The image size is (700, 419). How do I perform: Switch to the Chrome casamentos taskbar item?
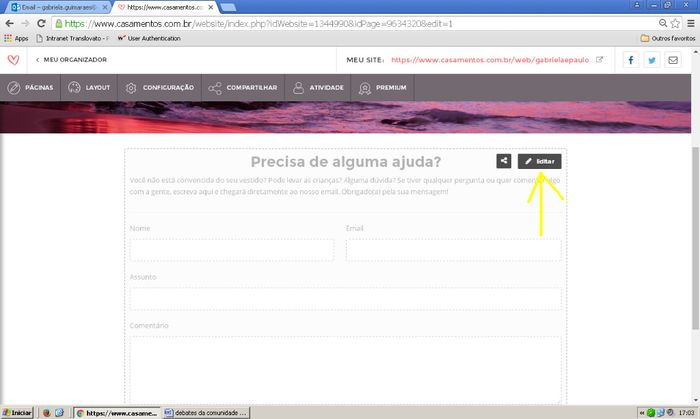117,413
